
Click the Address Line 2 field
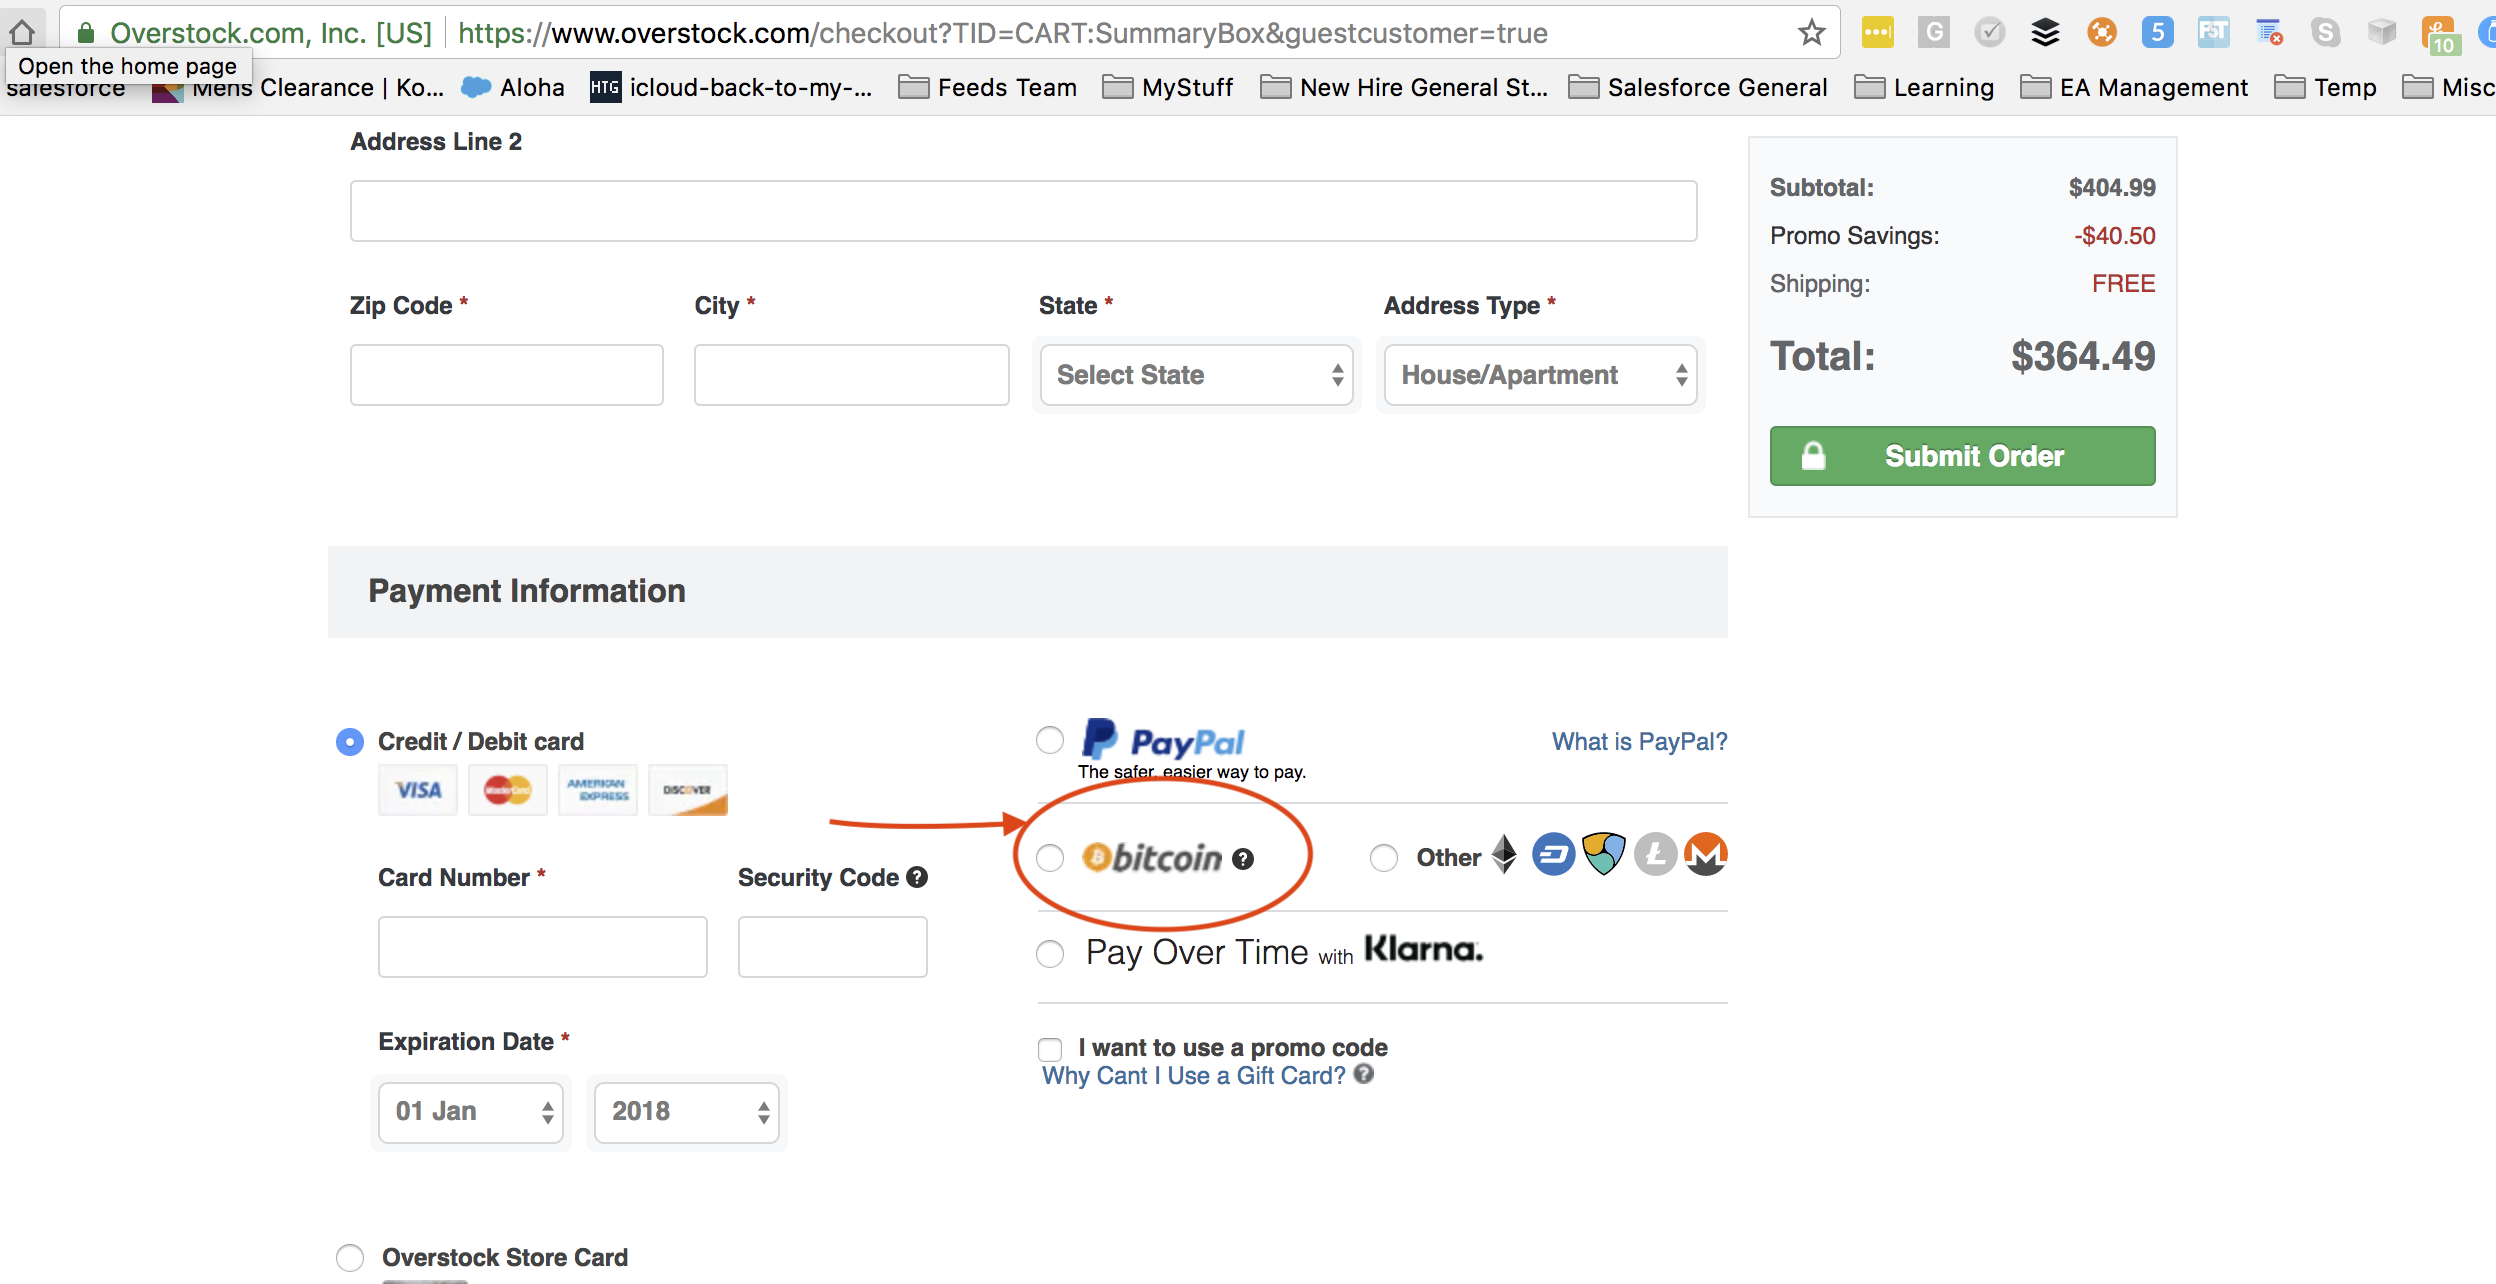1023,211
